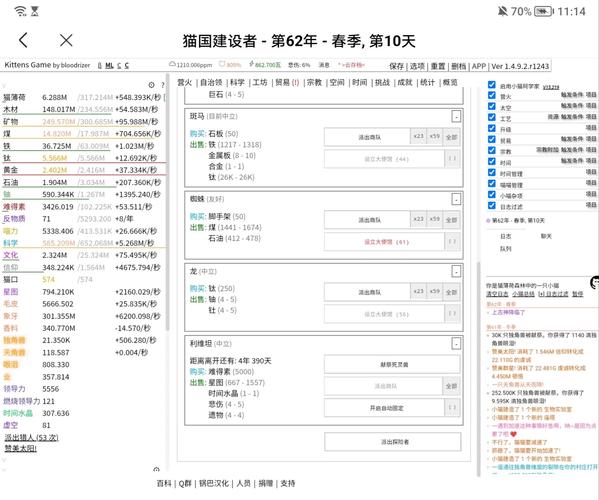Collapse the 龙 trade panel
The width and height of the screenshot is (599, 500).
coord(456,271)
